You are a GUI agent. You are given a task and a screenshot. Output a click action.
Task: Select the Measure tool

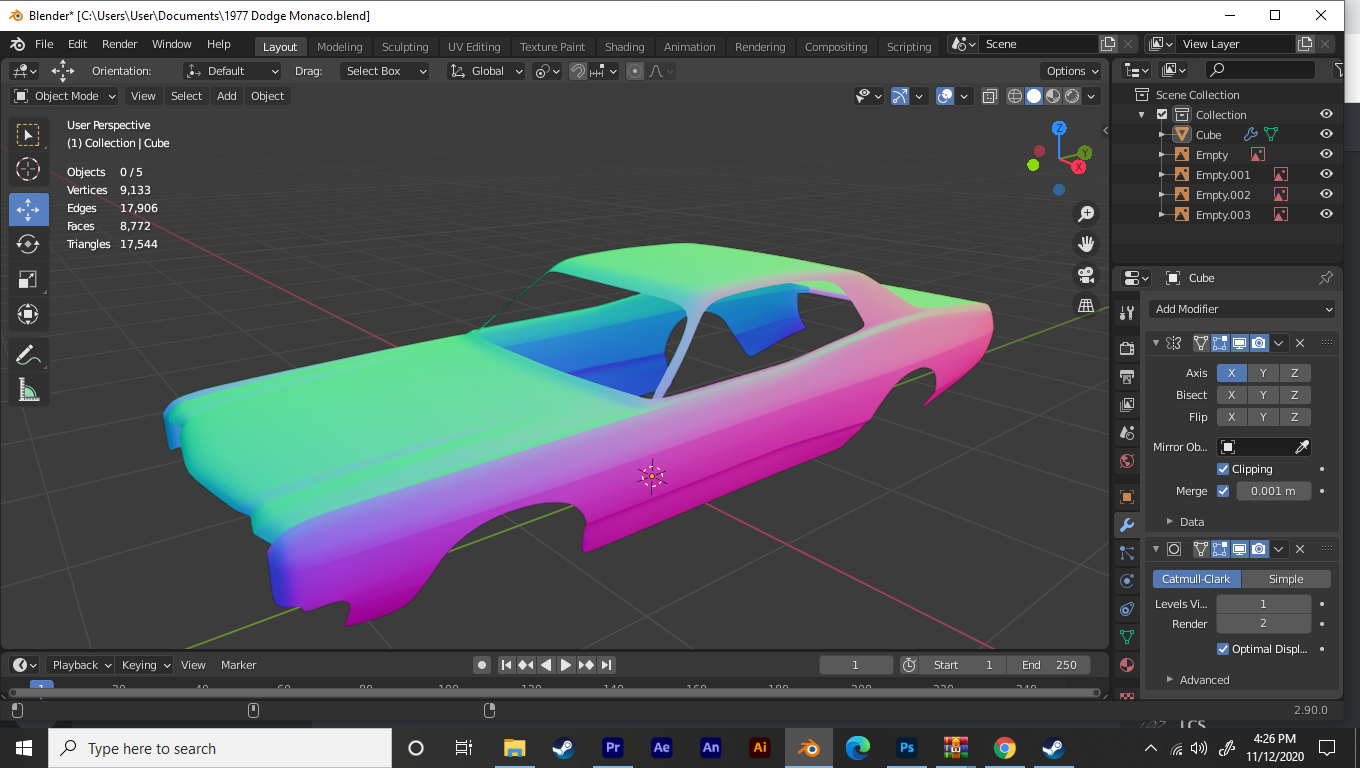tap(28, 389)
